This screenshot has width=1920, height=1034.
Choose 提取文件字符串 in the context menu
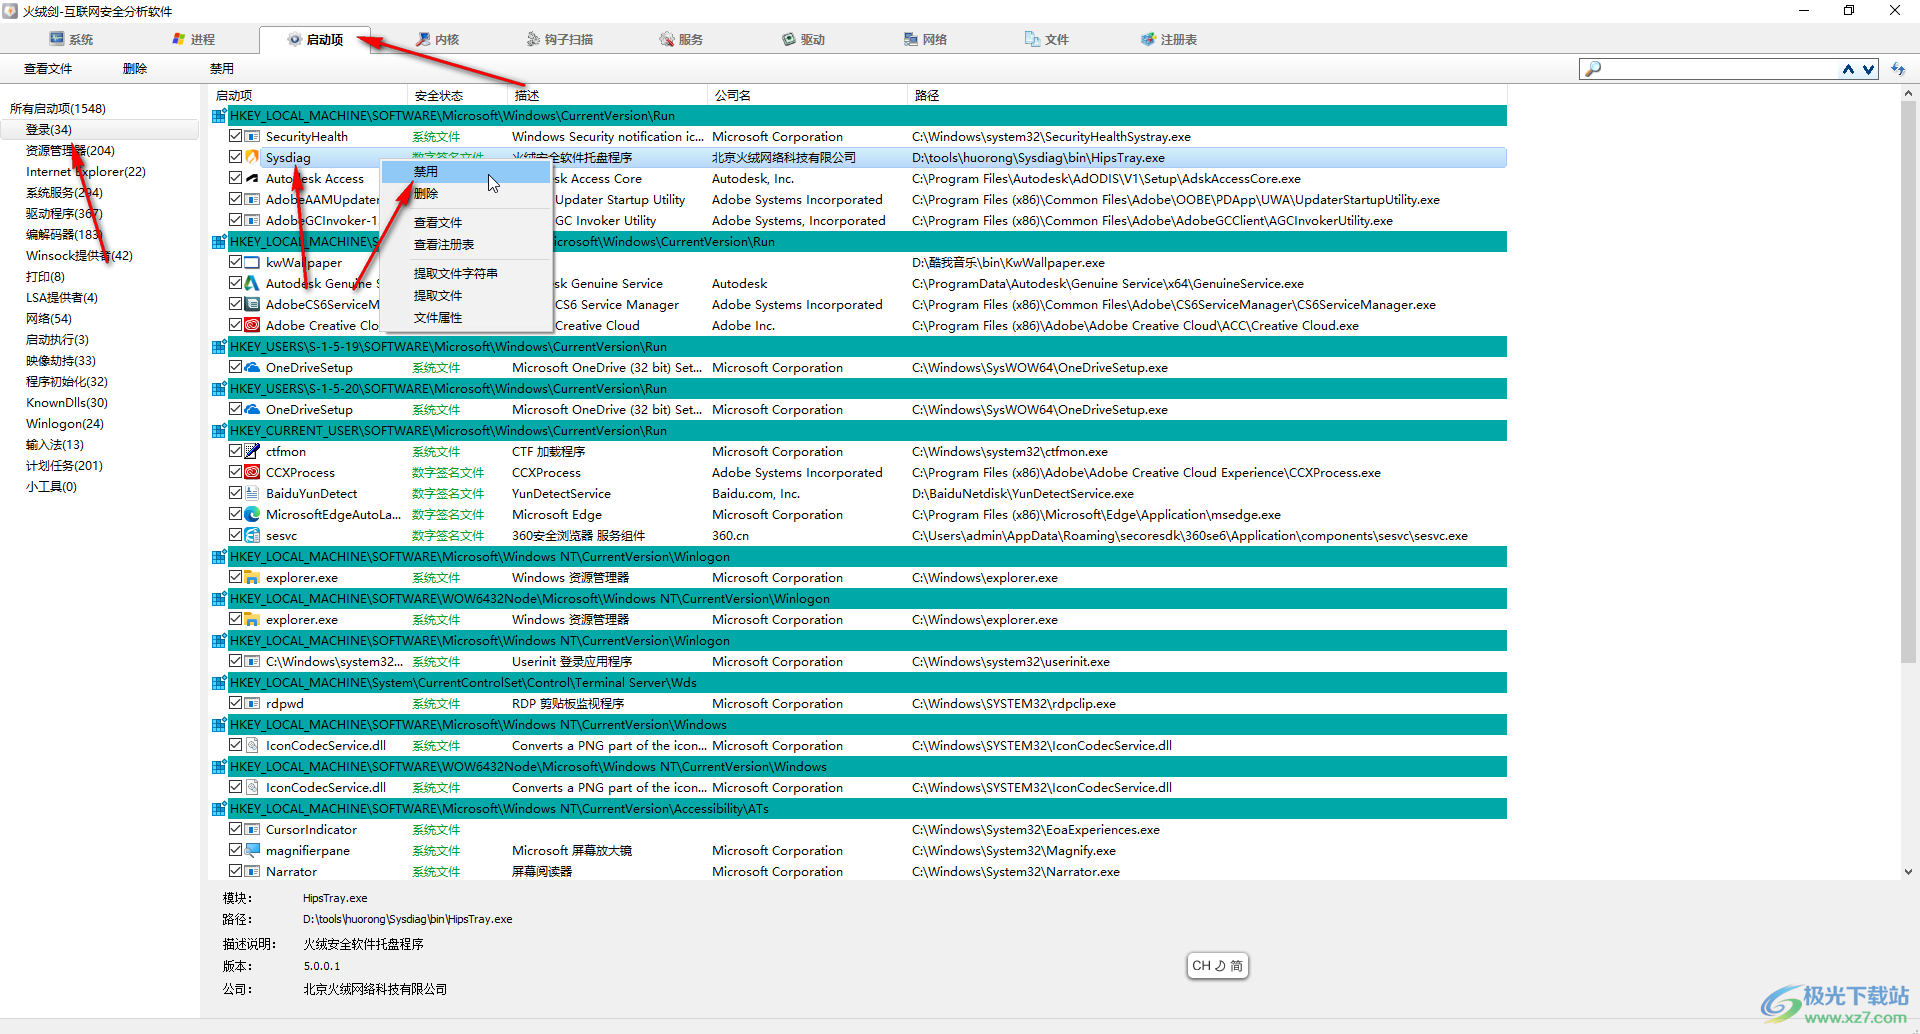point(465,274)
